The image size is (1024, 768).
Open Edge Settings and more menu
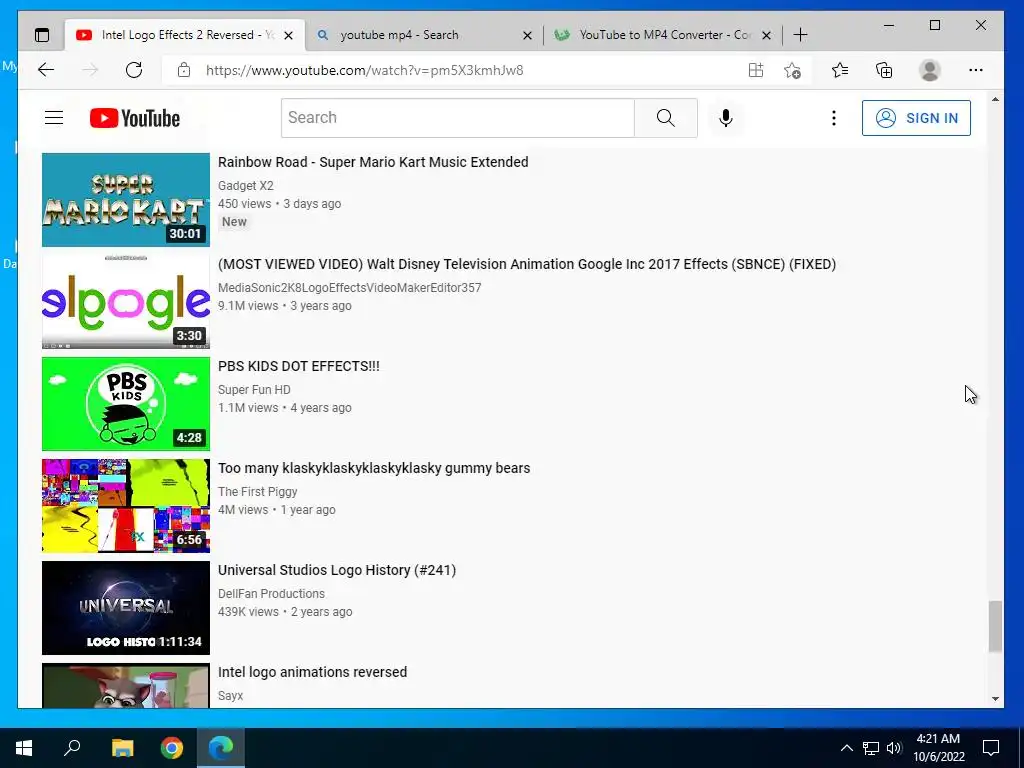[x=976, y=70]
